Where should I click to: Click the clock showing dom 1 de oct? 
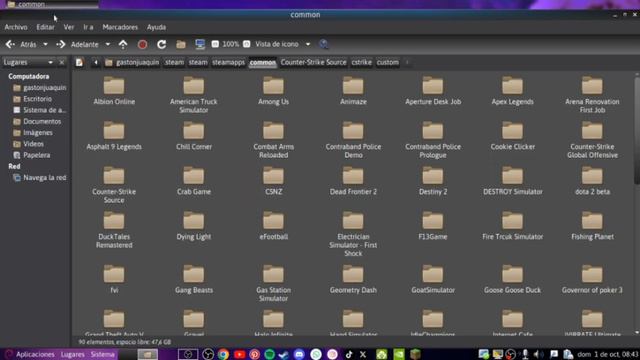tap(608, 354)
